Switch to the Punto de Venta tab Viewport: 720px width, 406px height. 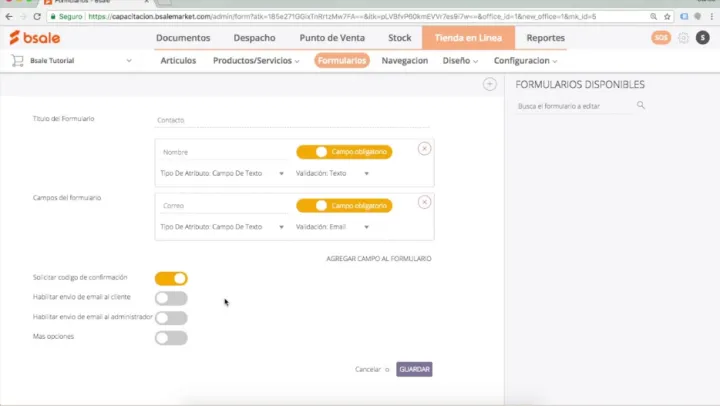[331, 38]
